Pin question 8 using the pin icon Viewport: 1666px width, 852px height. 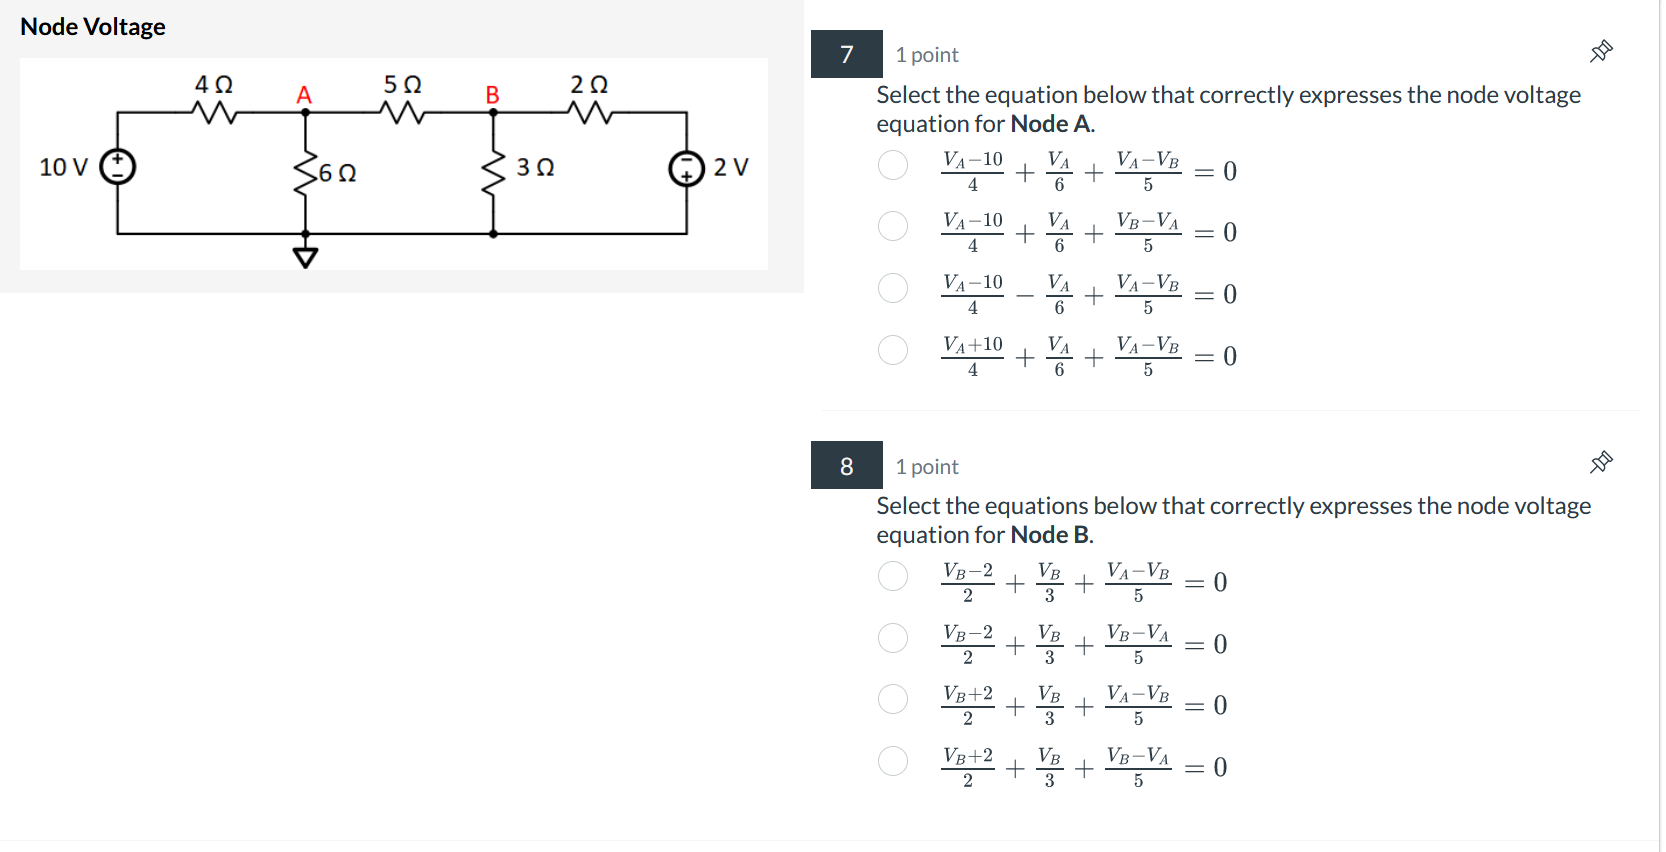pos(1601,461)
